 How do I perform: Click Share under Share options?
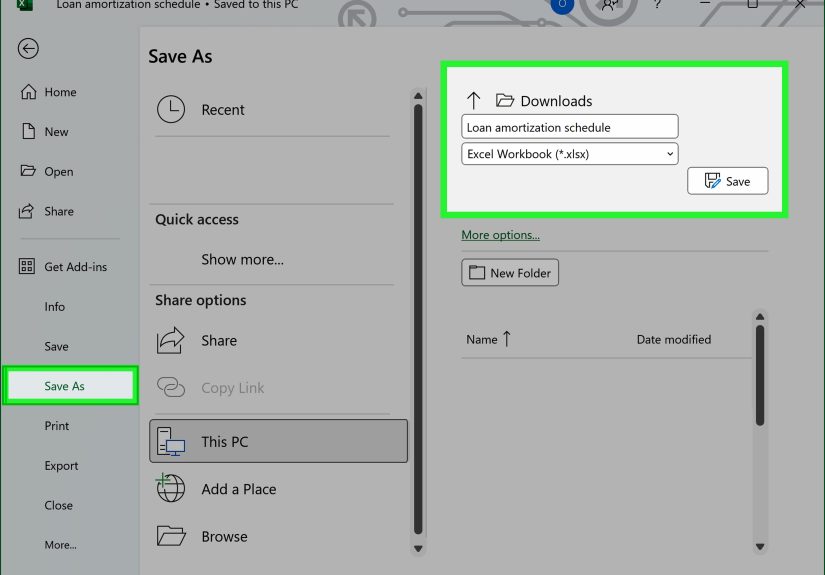pyautogui.click(x=219, y=340)
